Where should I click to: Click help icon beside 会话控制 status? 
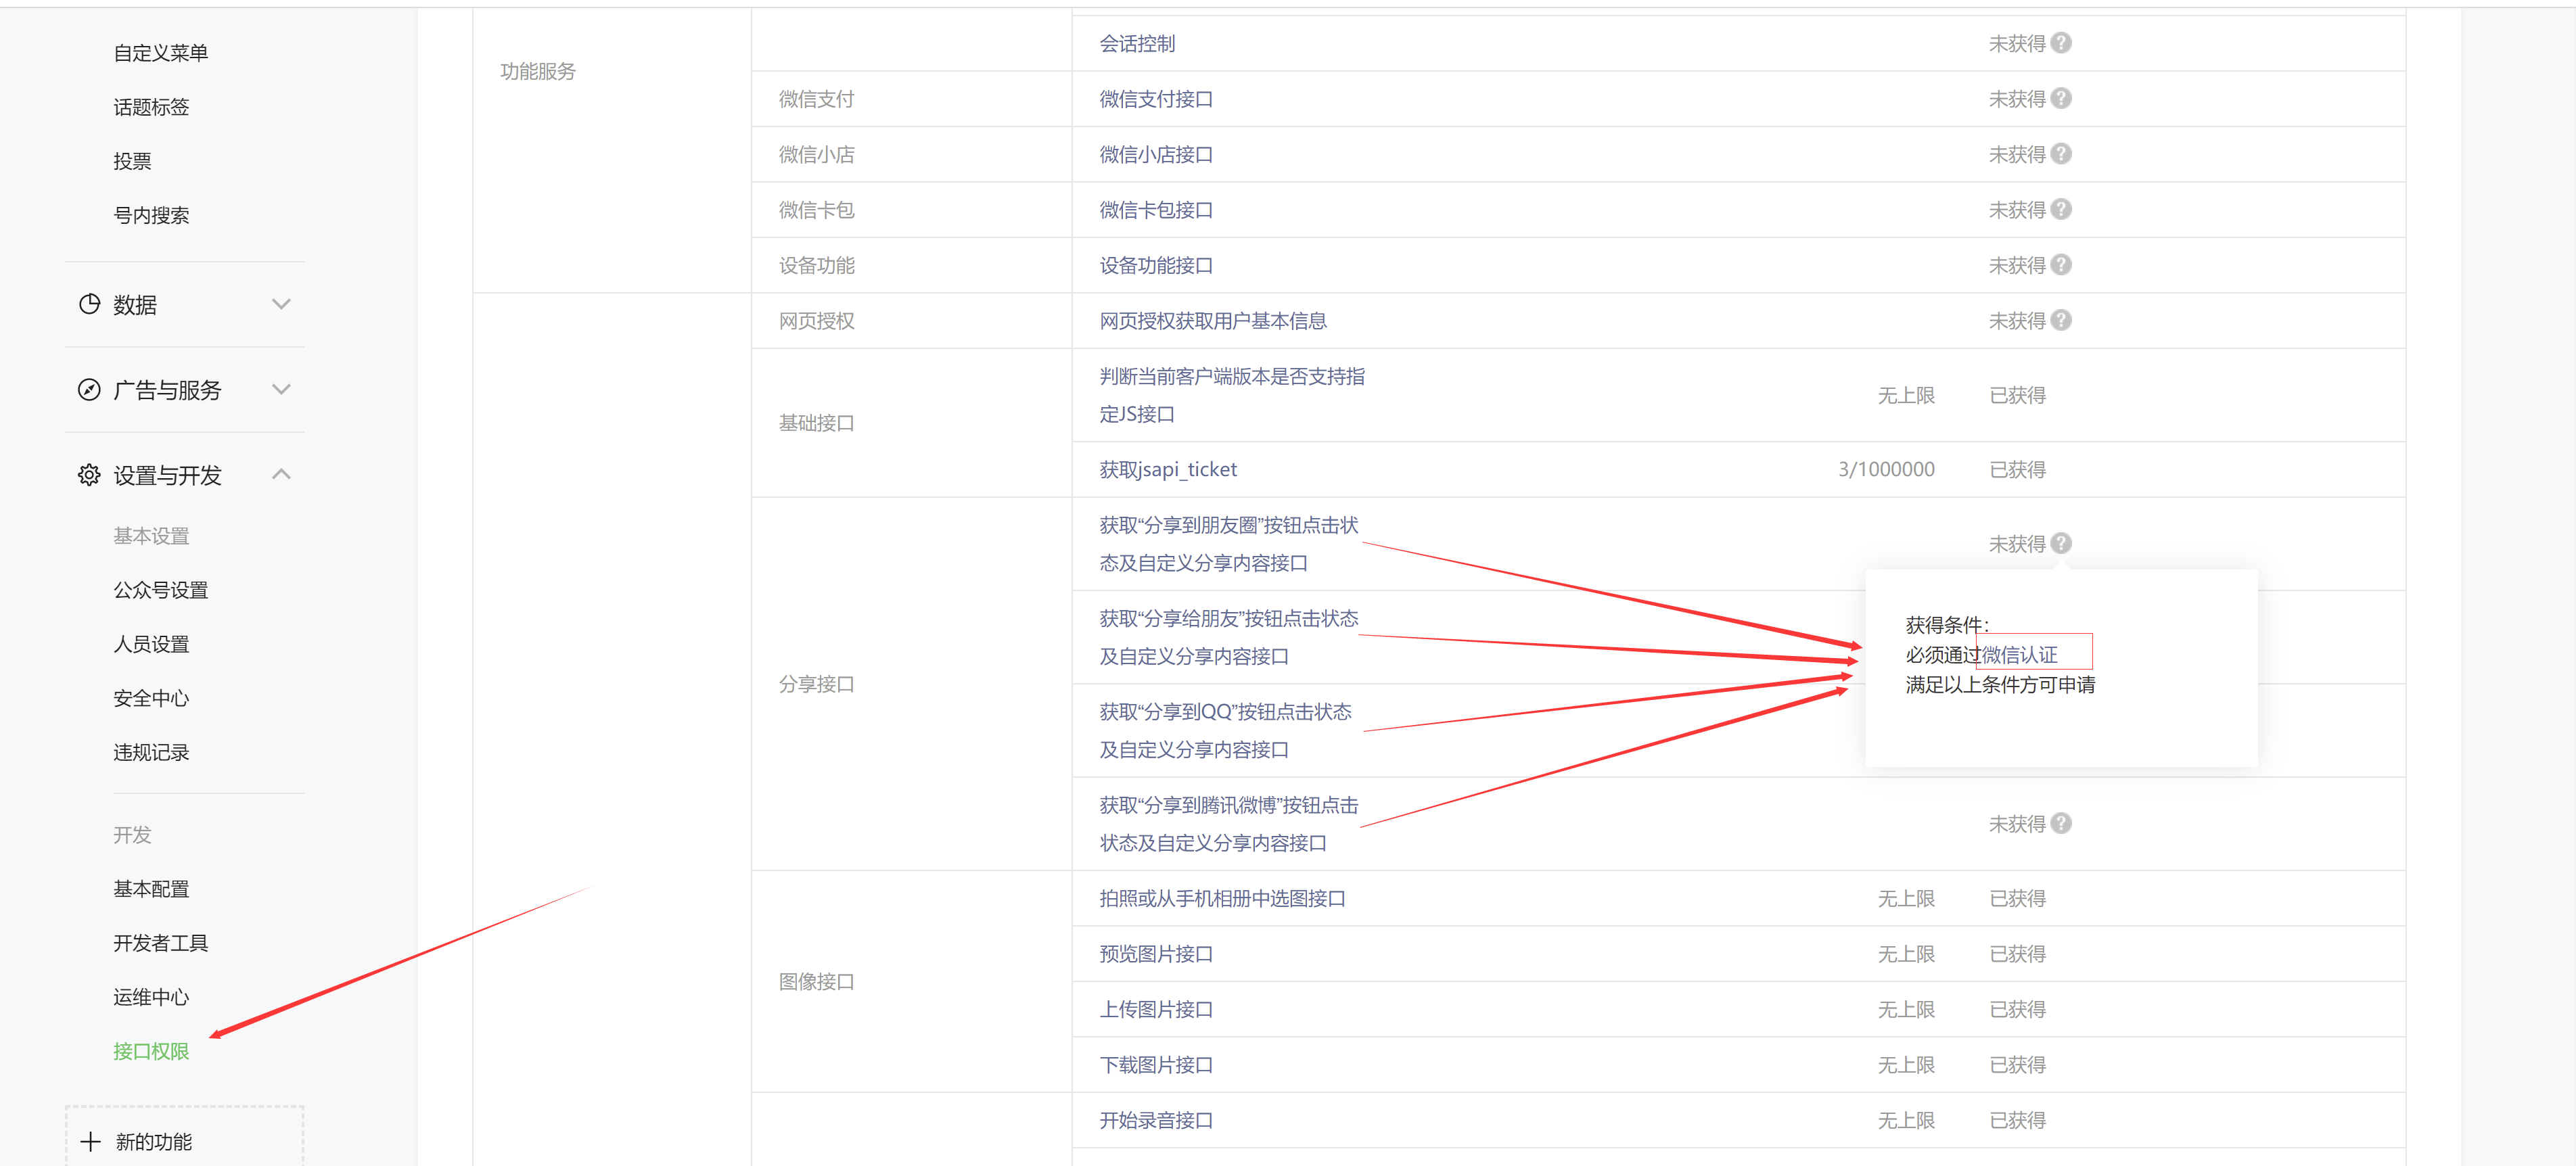click(2060, 43)
